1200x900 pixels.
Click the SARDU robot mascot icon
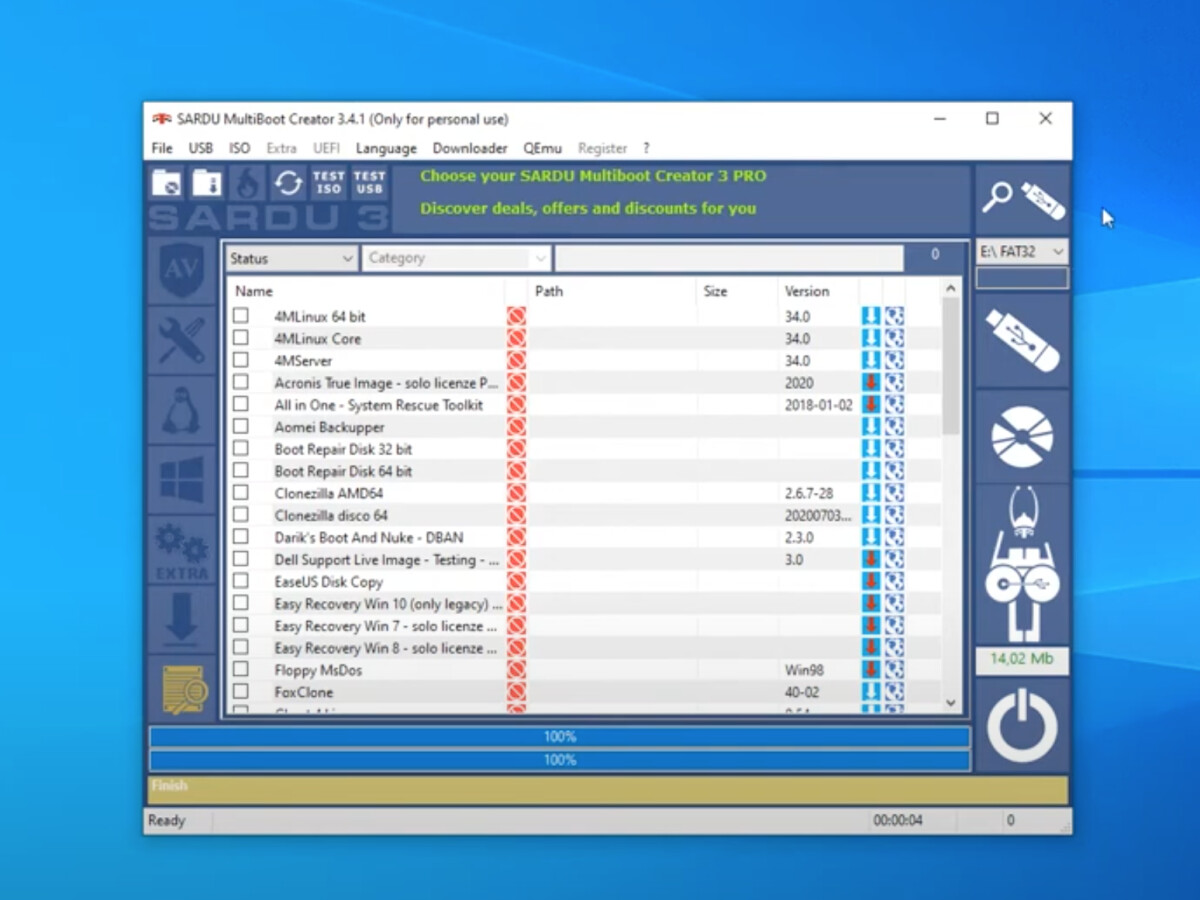(x=1022, y=565)
